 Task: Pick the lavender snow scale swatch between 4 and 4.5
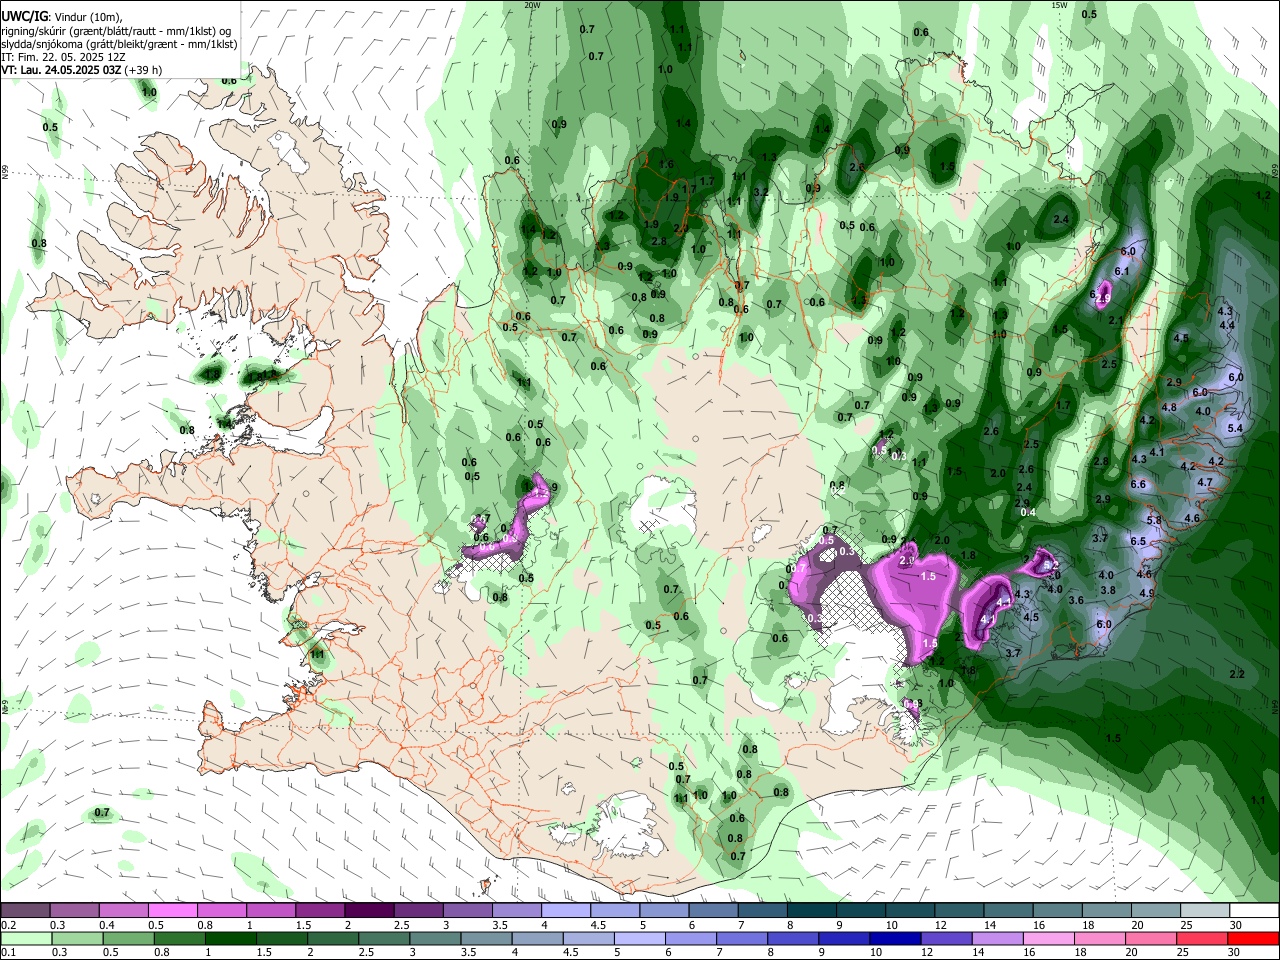click(564, 911)
